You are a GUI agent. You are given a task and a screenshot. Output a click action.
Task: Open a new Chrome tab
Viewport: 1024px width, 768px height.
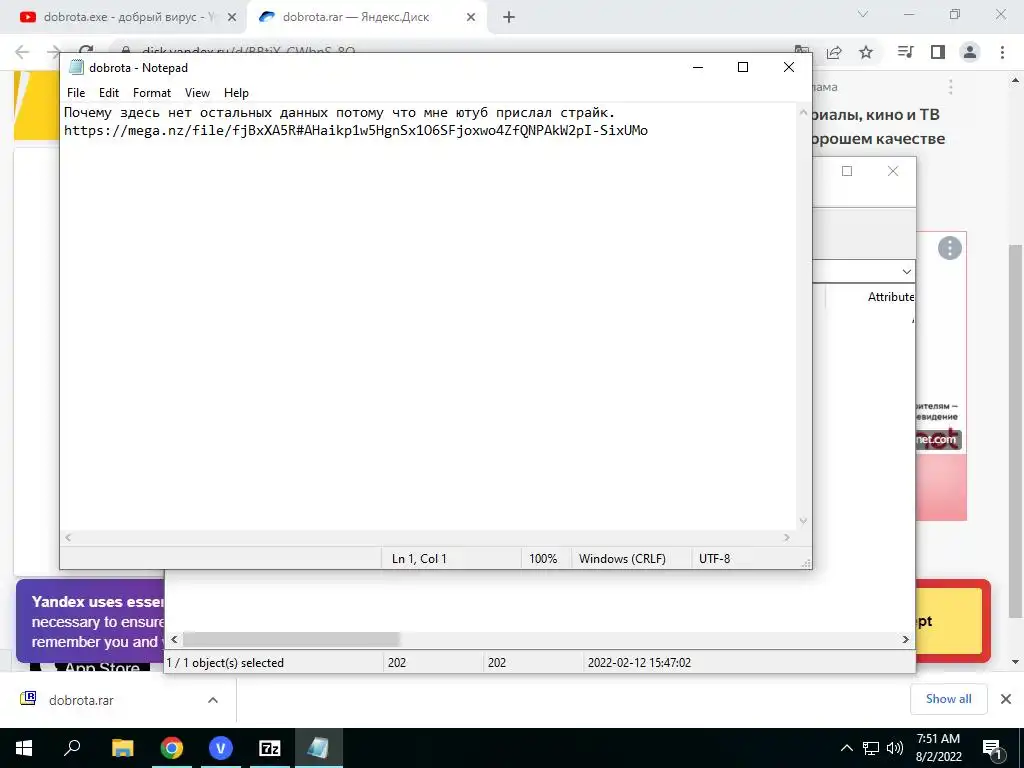click(509, 18)
